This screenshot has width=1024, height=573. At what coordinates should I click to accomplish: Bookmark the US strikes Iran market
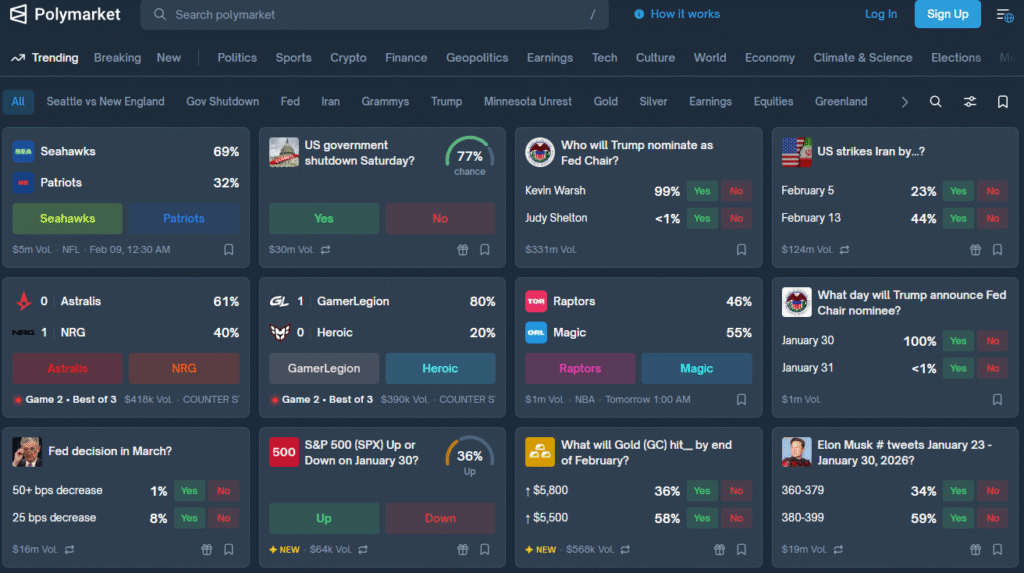(997, 250)
